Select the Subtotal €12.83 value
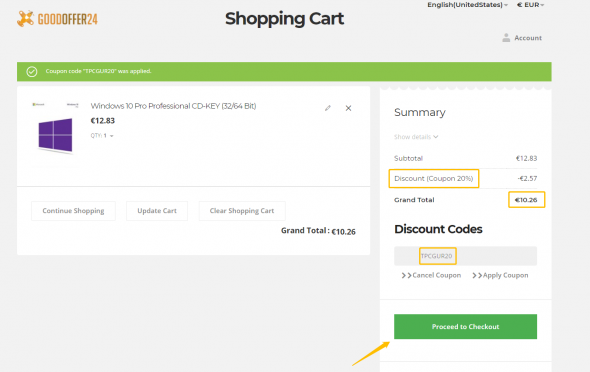Viewport: 590px width, 372px height. click(526, 158)
